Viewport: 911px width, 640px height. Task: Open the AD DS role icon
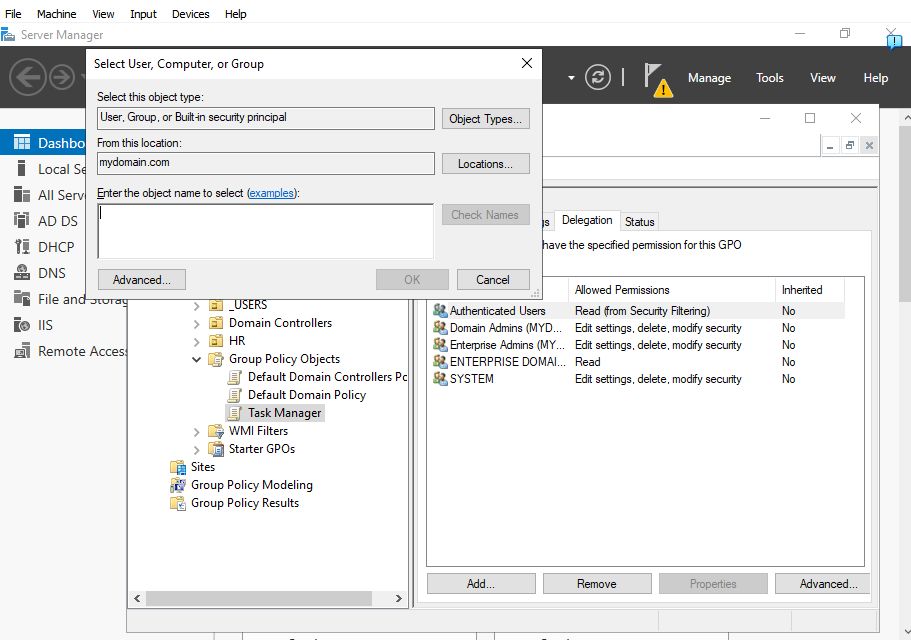tap(21, 221)
